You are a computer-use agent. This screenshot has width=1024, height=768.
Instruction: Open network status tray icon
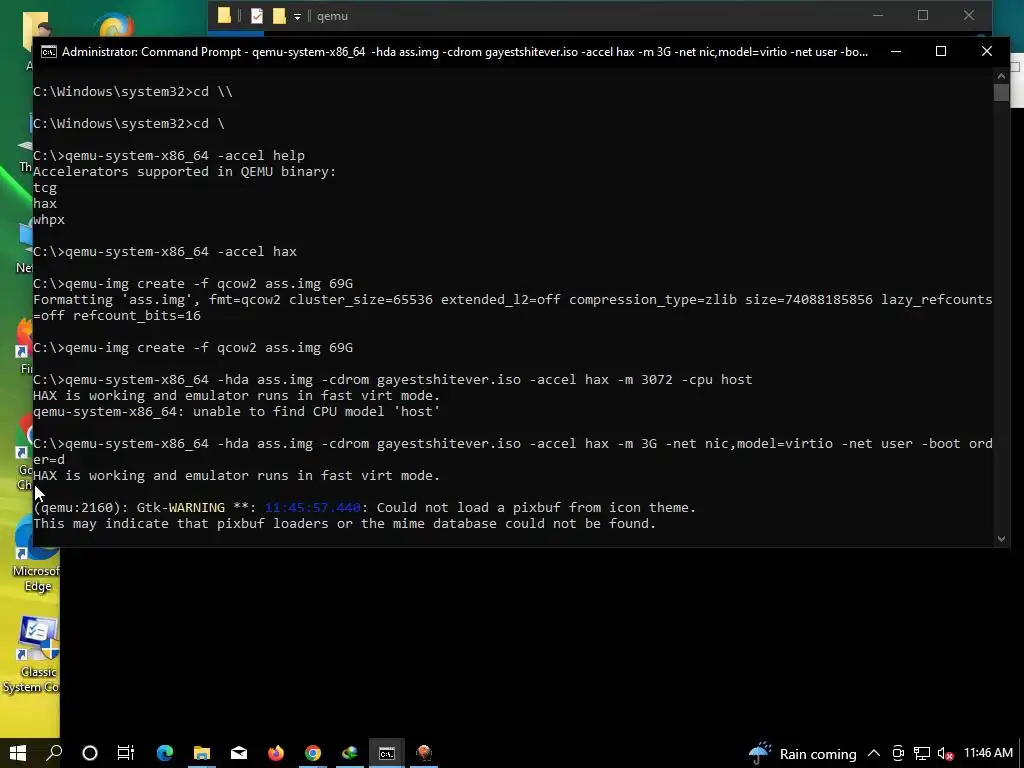tap(921, 754)
